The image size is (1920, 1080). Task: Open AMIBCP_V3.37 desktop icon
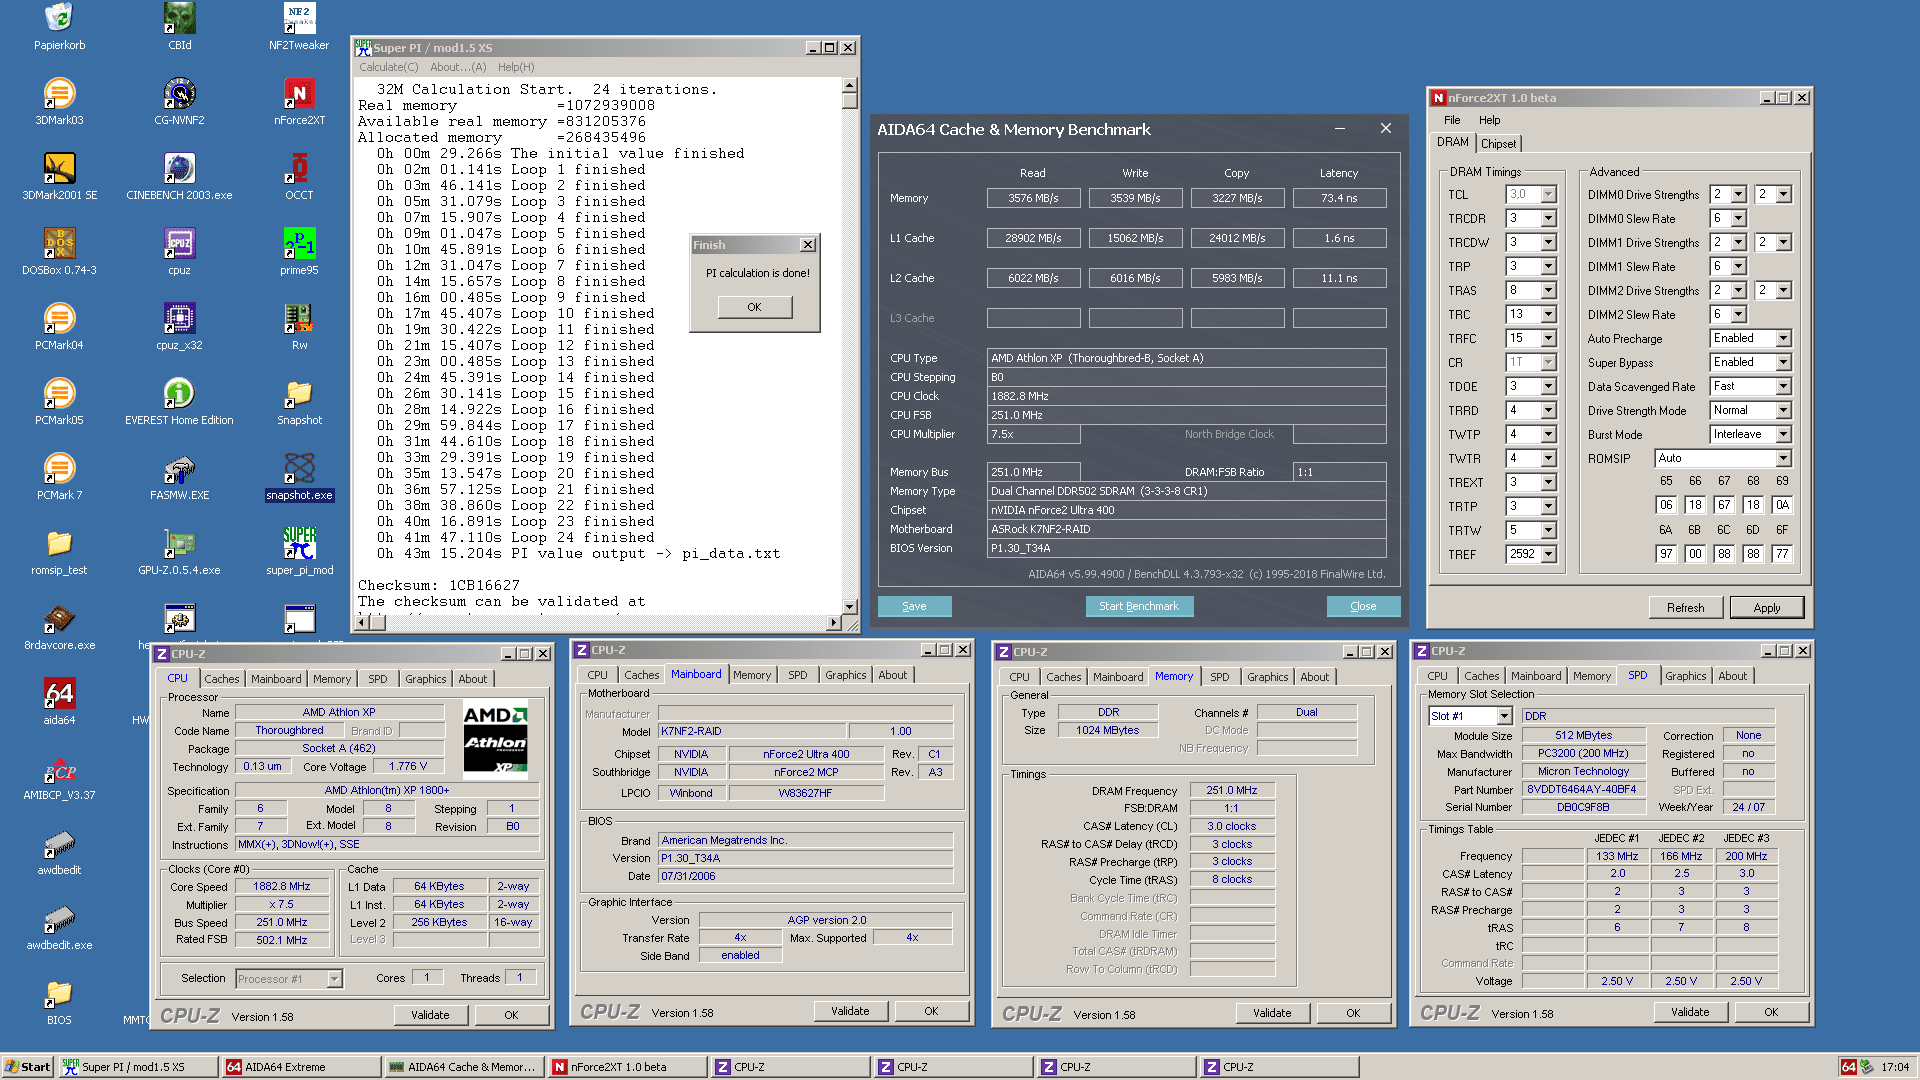click(59, 777)
